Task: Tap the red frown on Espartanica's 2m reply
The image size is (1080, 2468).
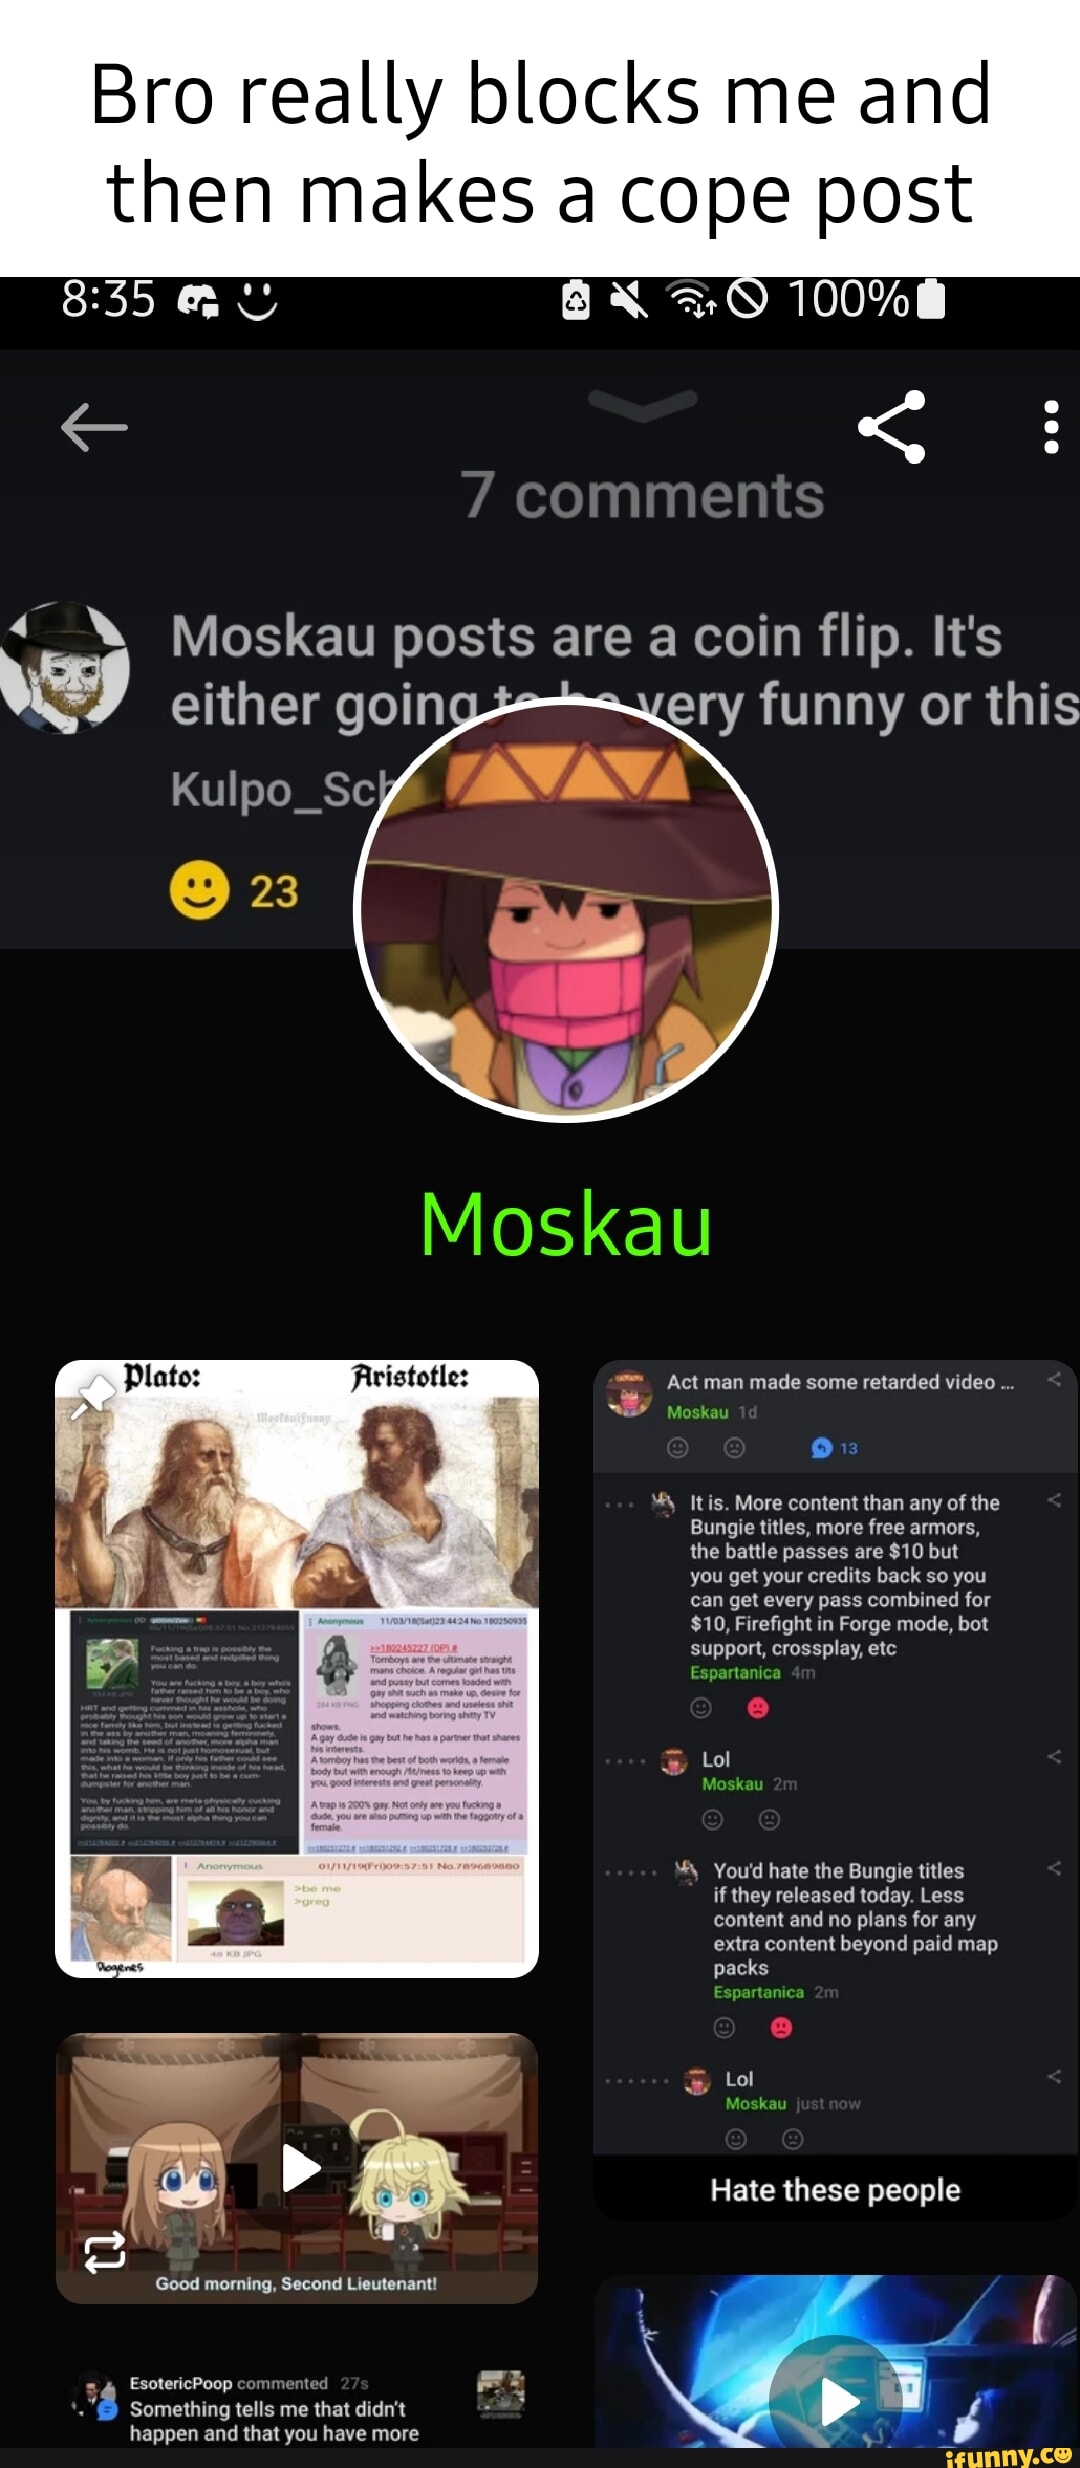Action: (x=781, y=2027)
